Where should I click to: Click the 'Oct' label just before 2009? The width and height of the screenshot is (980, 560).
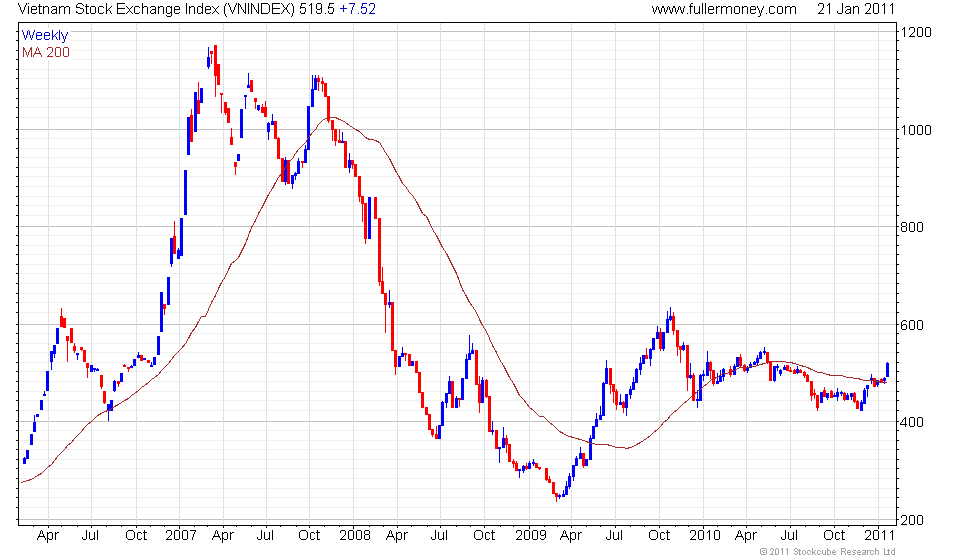484,536
